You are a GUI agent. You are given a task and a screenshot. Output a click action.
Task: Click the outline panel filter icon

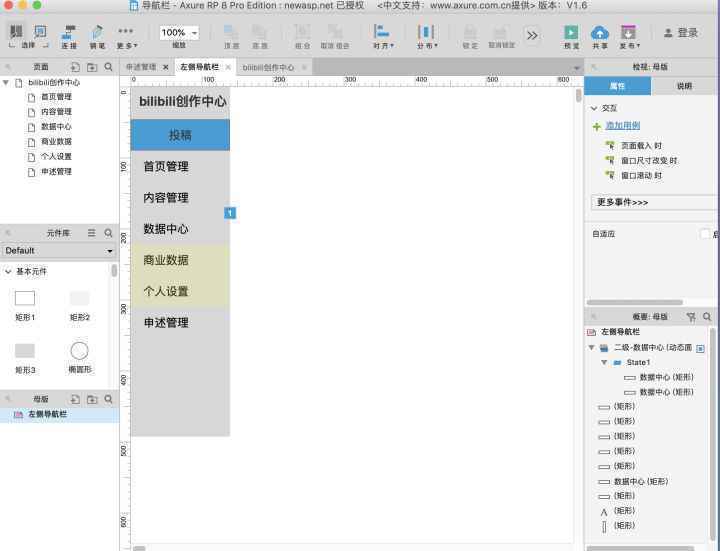coord(691,316)
